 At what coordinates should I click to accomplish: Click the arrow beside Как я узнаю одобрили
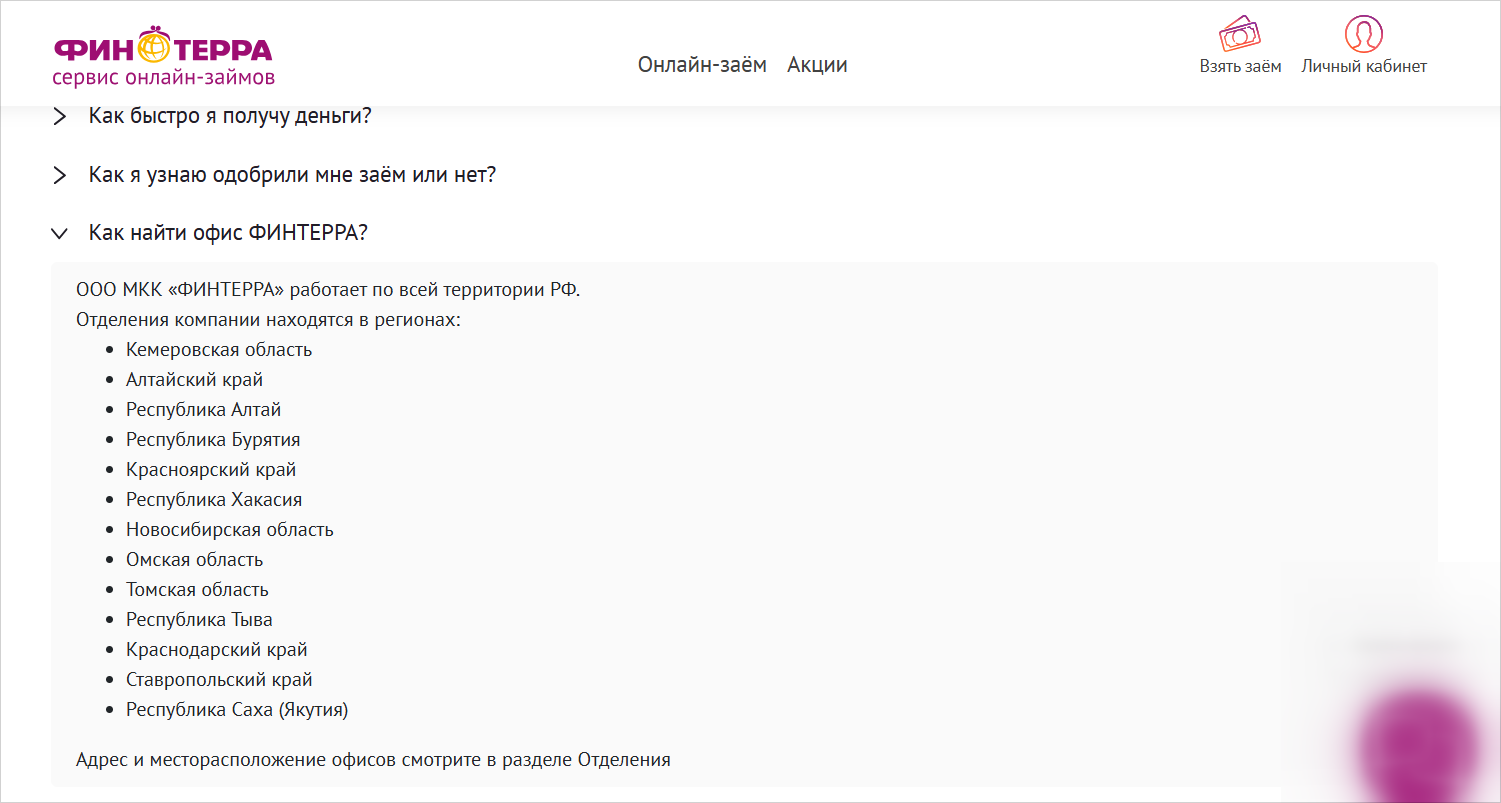tap(60, 176)
